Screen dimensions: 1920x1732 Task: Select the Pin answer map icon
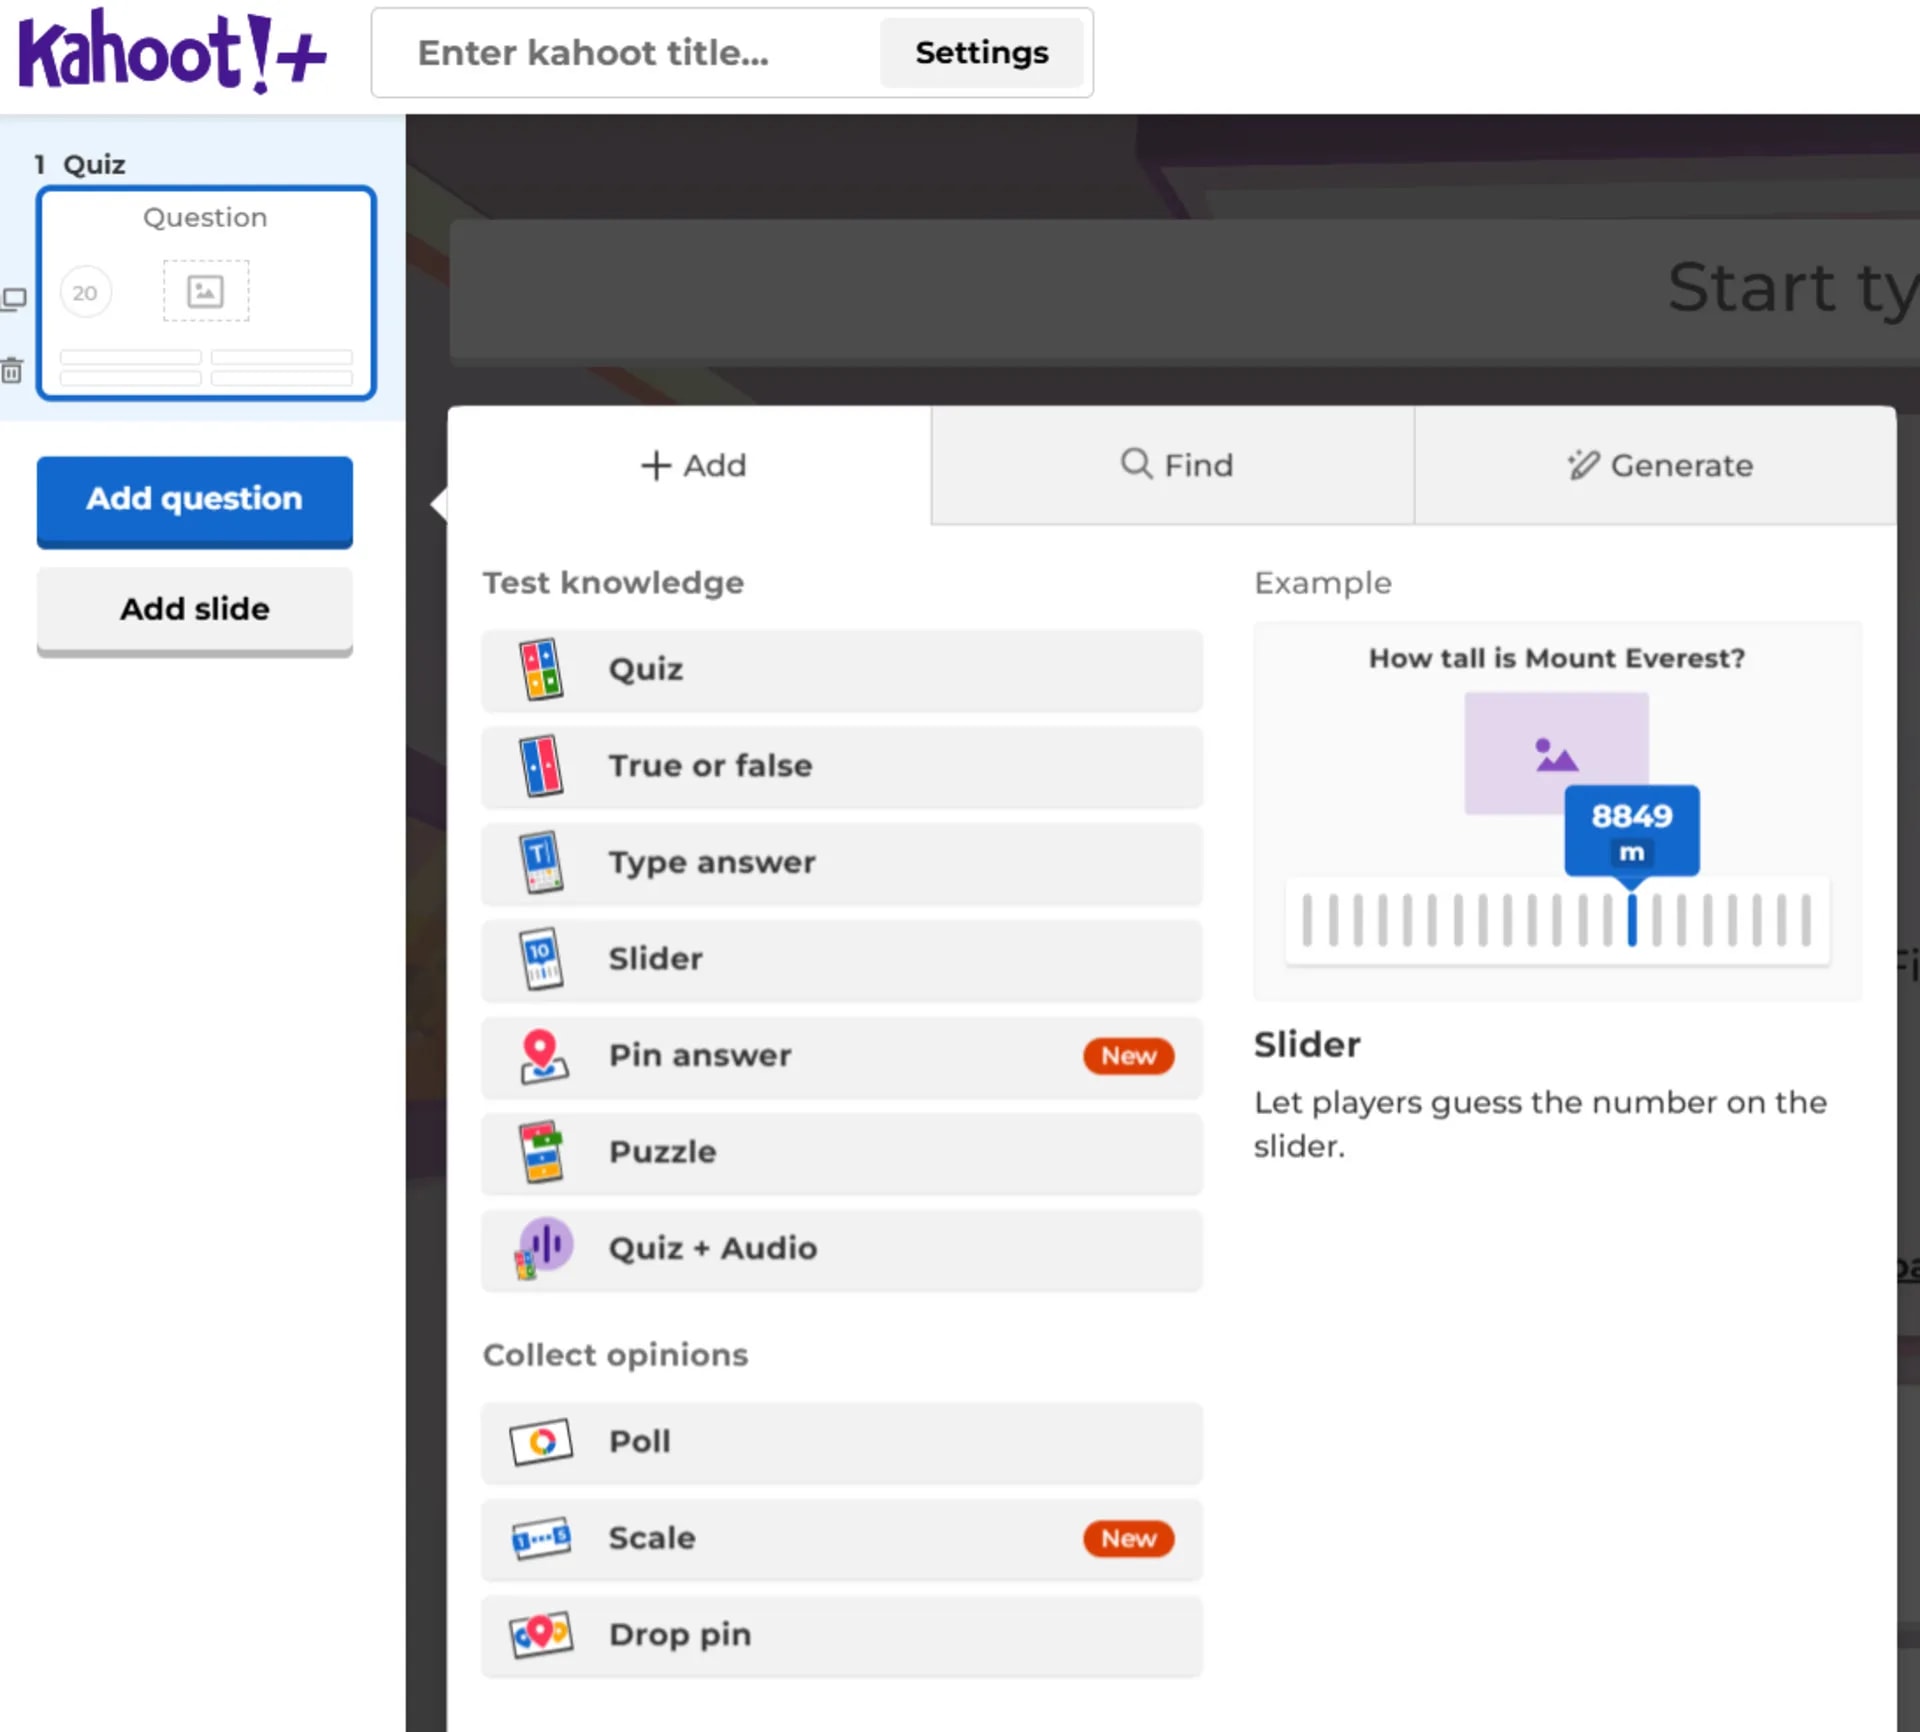click(x=543, y=1056)
